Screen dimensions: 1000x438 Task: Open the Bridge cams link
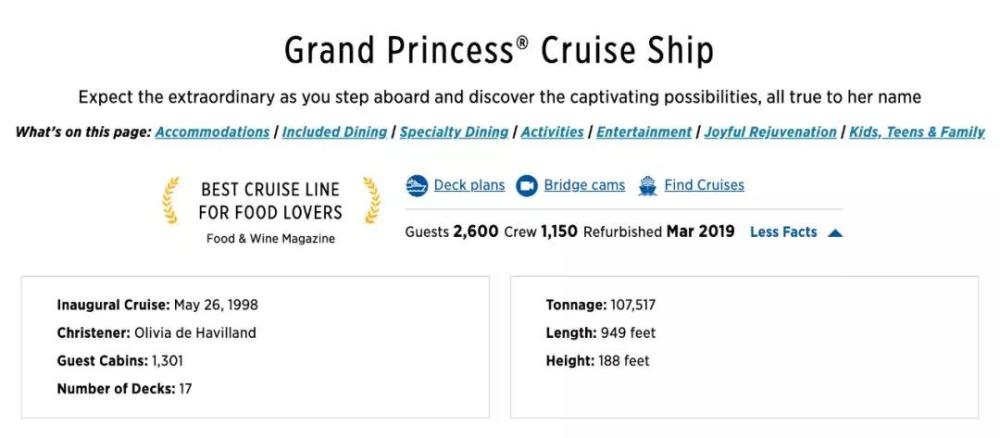click(584, 185)
